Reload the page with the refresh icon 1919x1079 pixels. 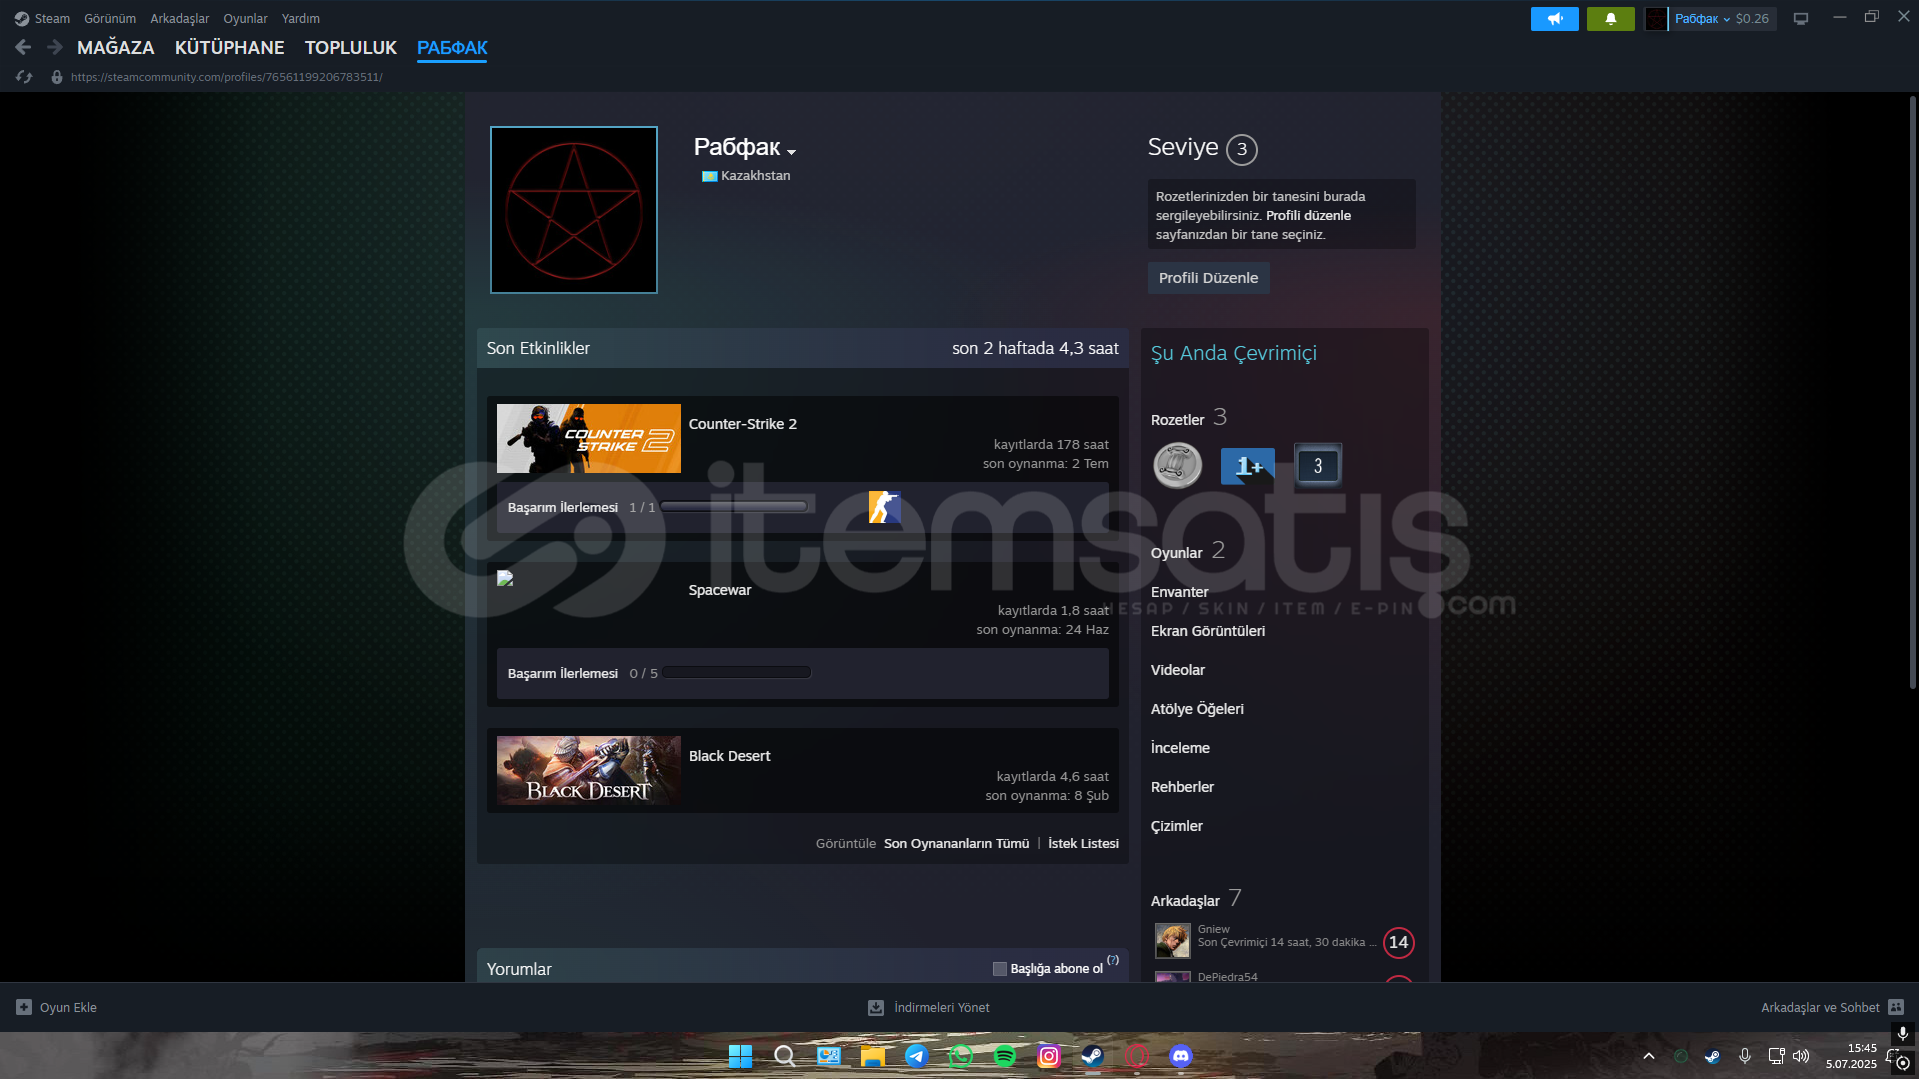[x=24, y=77]
